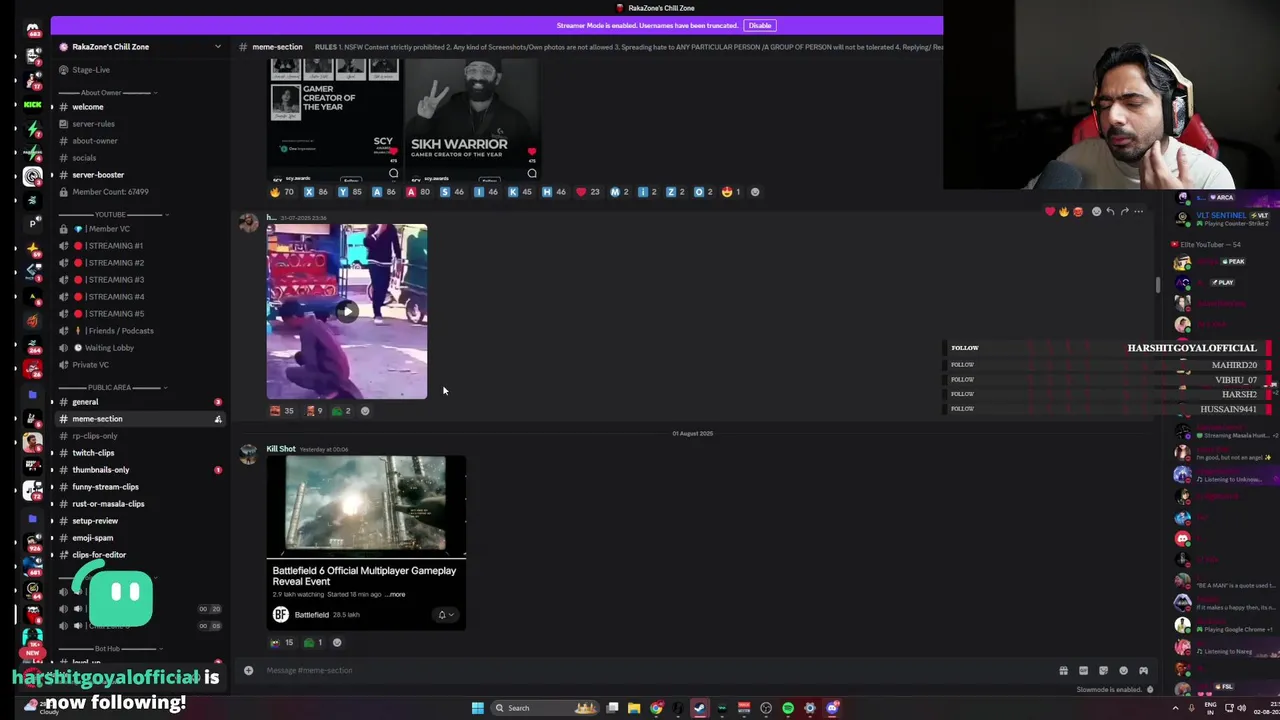Screen dimensions: 1280x720
Task: Open Direct Messages with 683 badge
Action: [x=32, y=30]
